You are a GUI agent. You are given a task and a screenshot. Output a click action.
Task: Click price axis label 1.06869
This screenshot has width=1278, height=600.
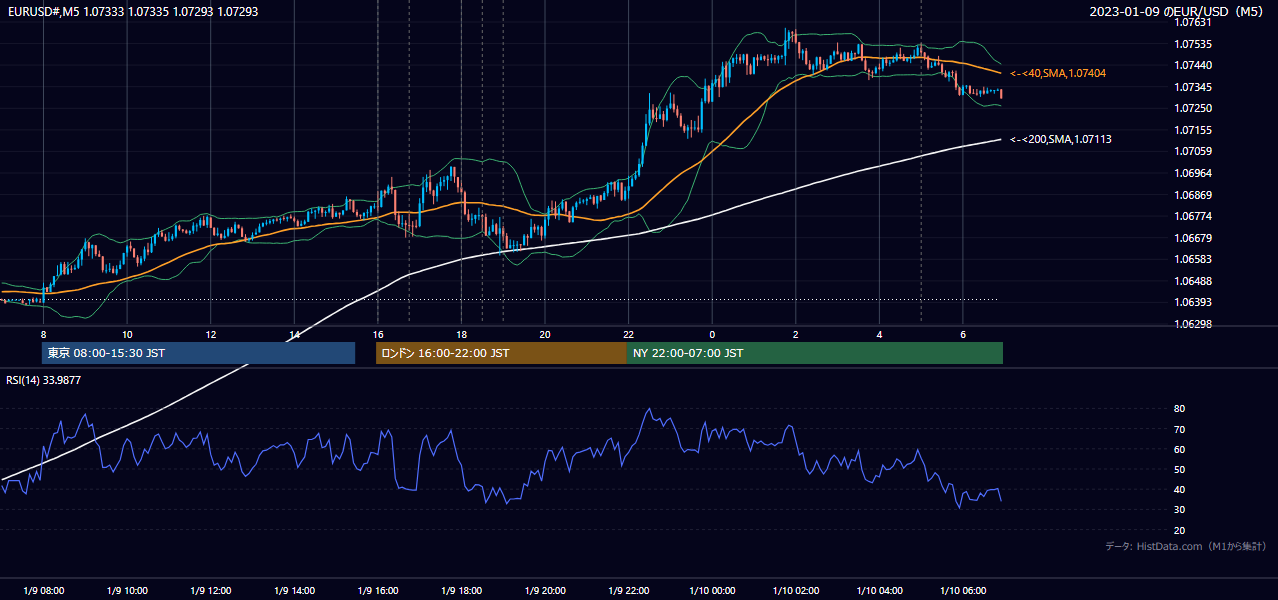[1193, 195]
